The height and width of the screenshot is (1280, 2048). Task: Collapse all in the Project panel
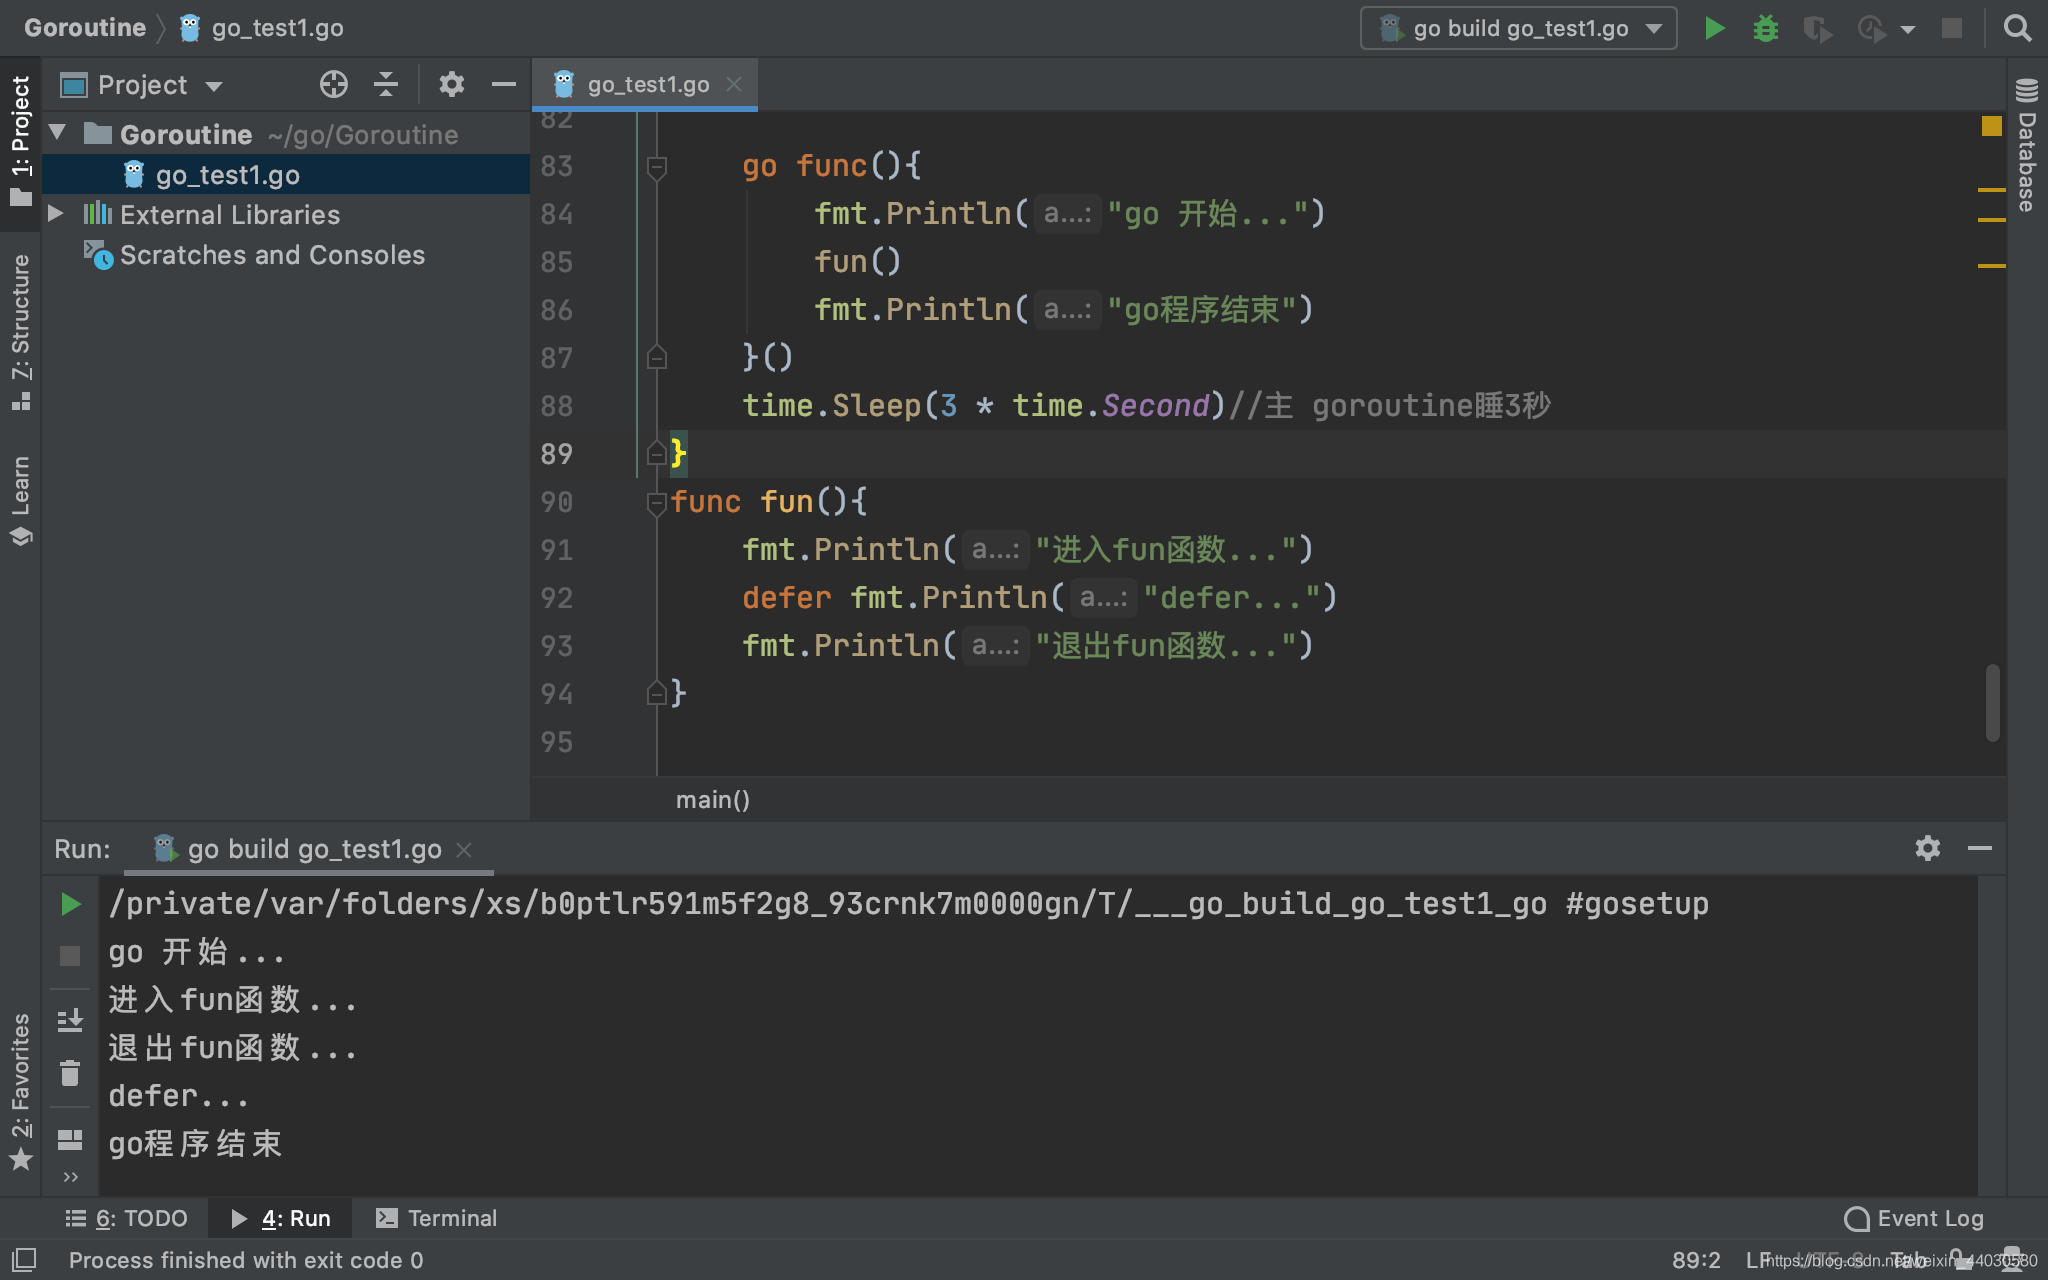tap(386, 84)
